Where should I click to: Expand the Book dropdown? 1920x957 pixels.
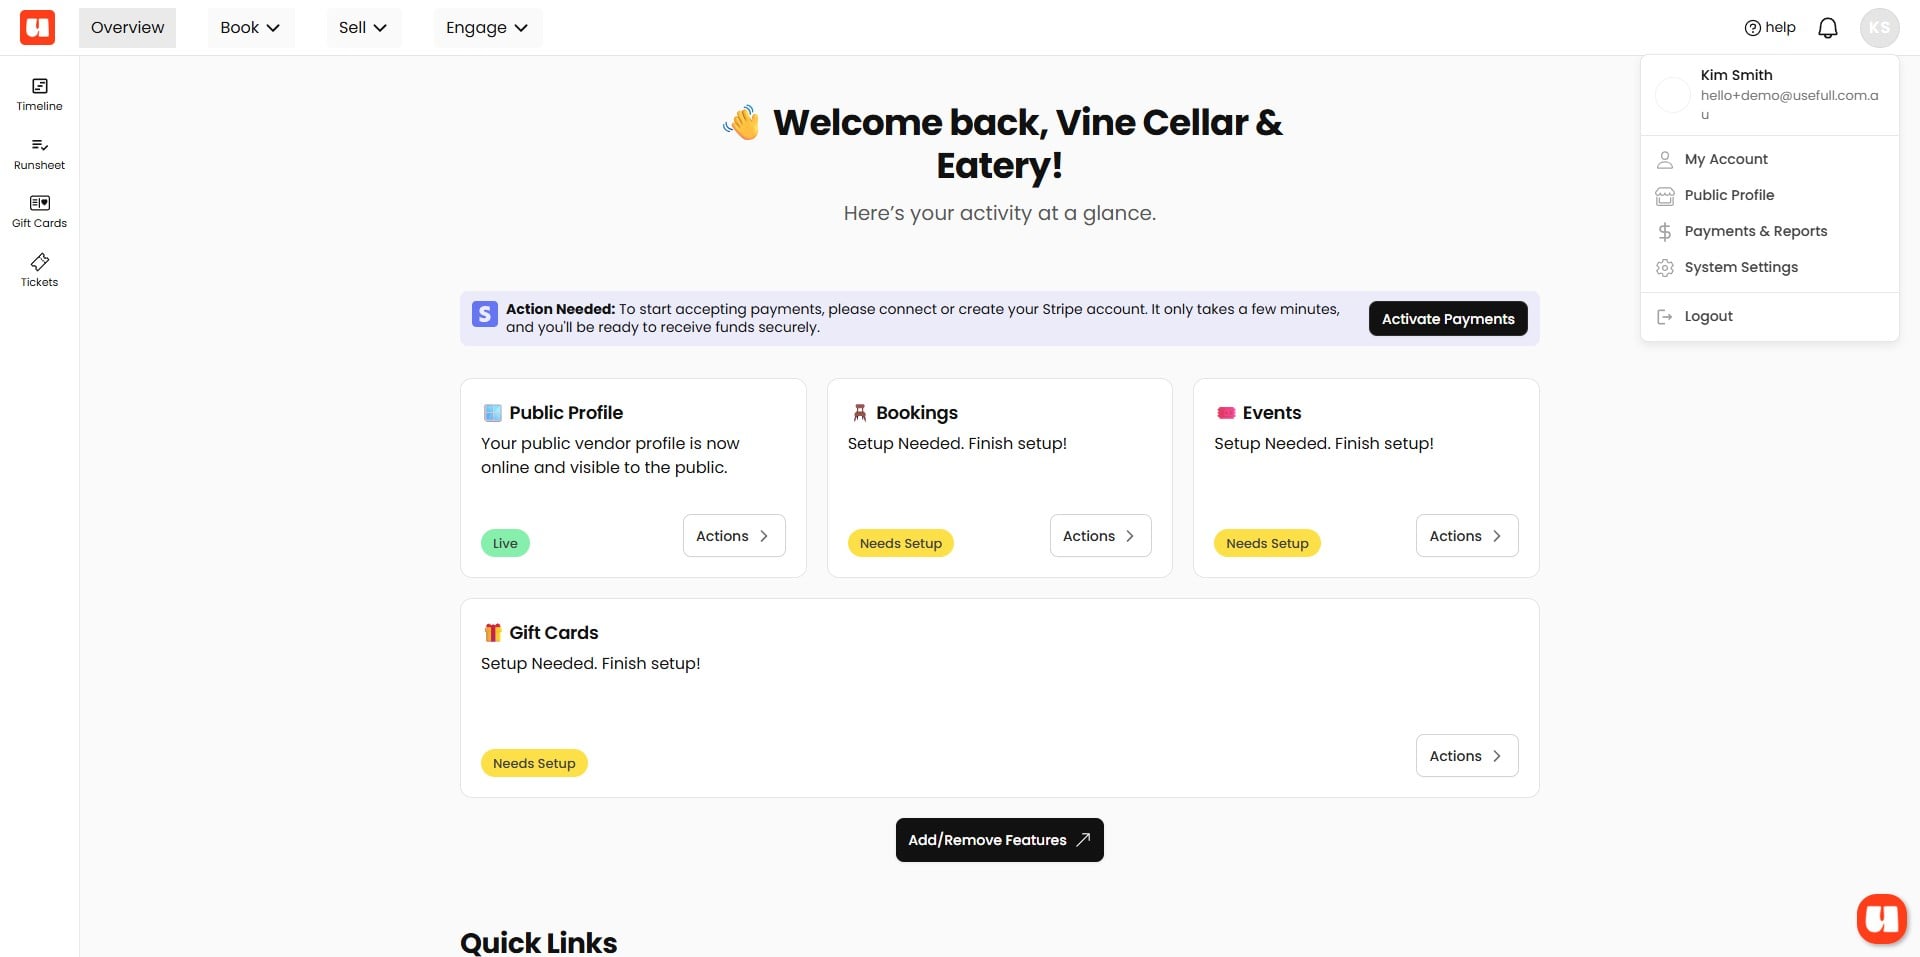(249, 27)
